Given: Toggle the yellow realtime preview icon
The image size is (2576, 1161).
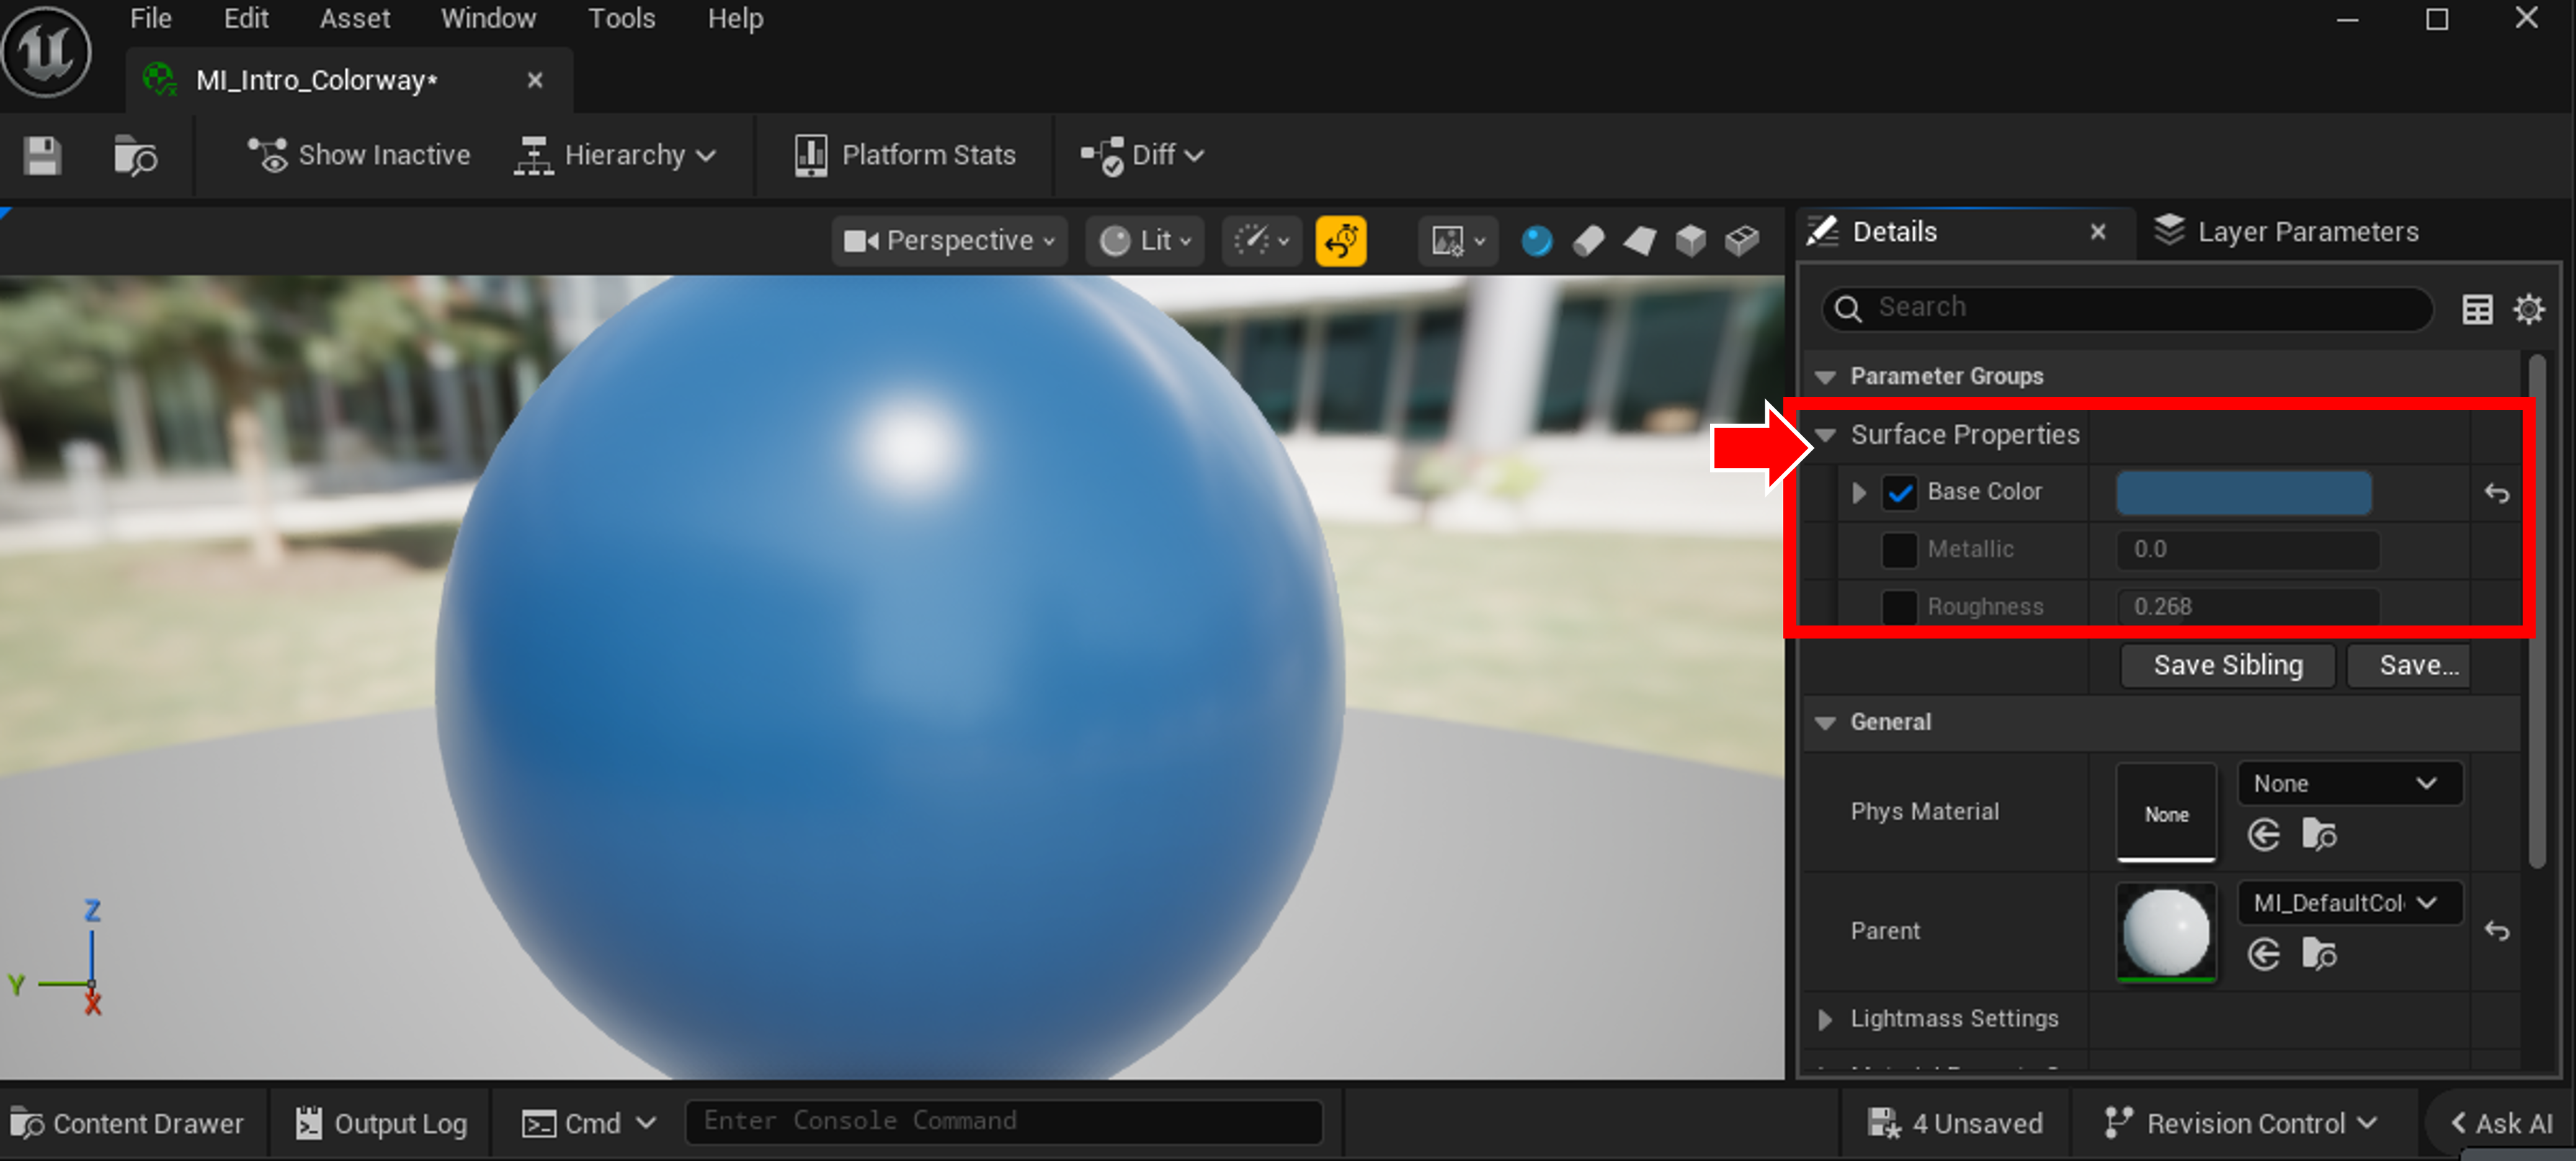Looking at the screenshot, I should 1340,241.
